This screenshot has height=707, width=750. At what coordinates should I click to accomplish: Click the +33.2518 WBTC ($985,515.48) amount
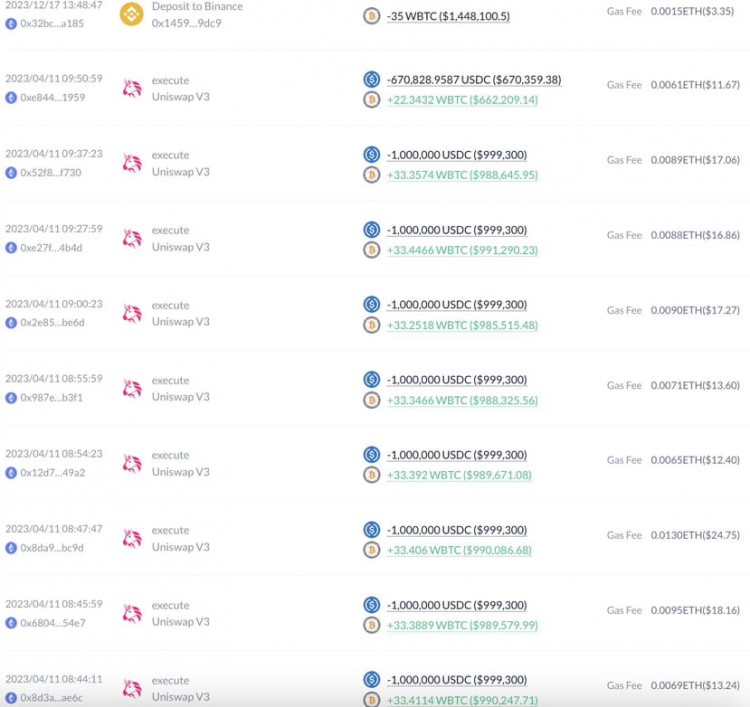[463, 325]
